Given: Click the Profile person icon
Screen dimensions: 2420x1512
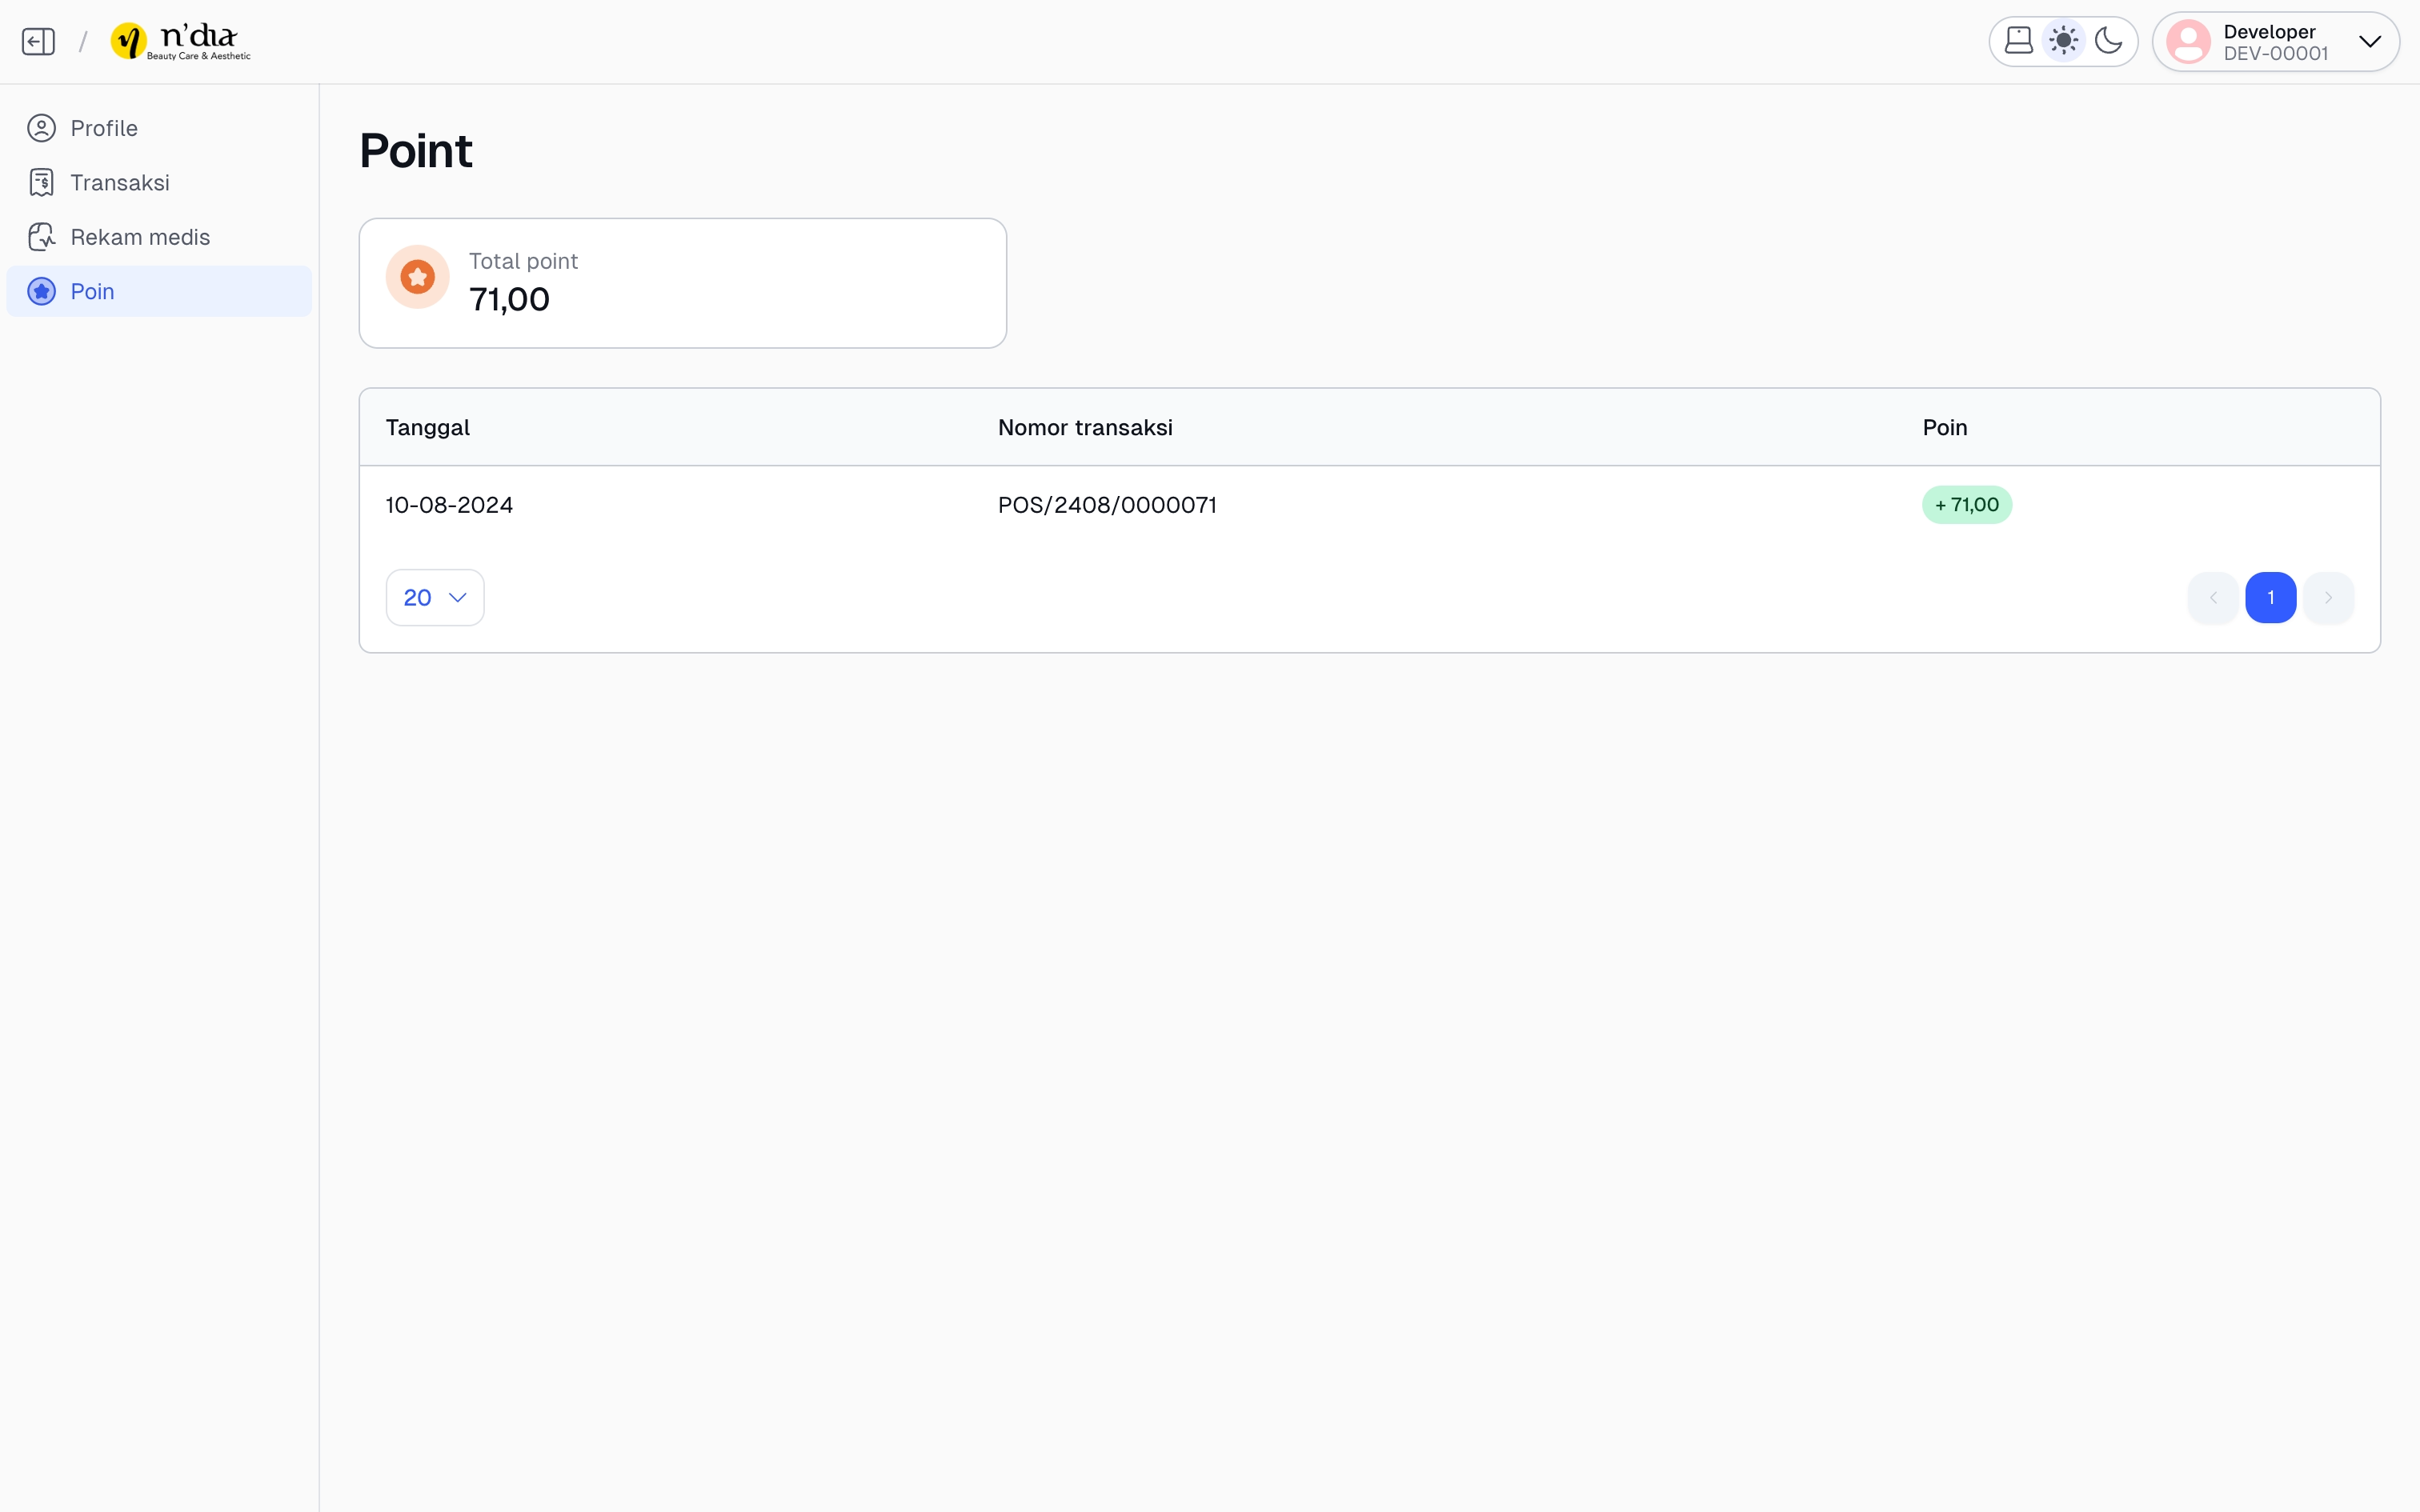Looking at the screenshot, I should 41,128.
